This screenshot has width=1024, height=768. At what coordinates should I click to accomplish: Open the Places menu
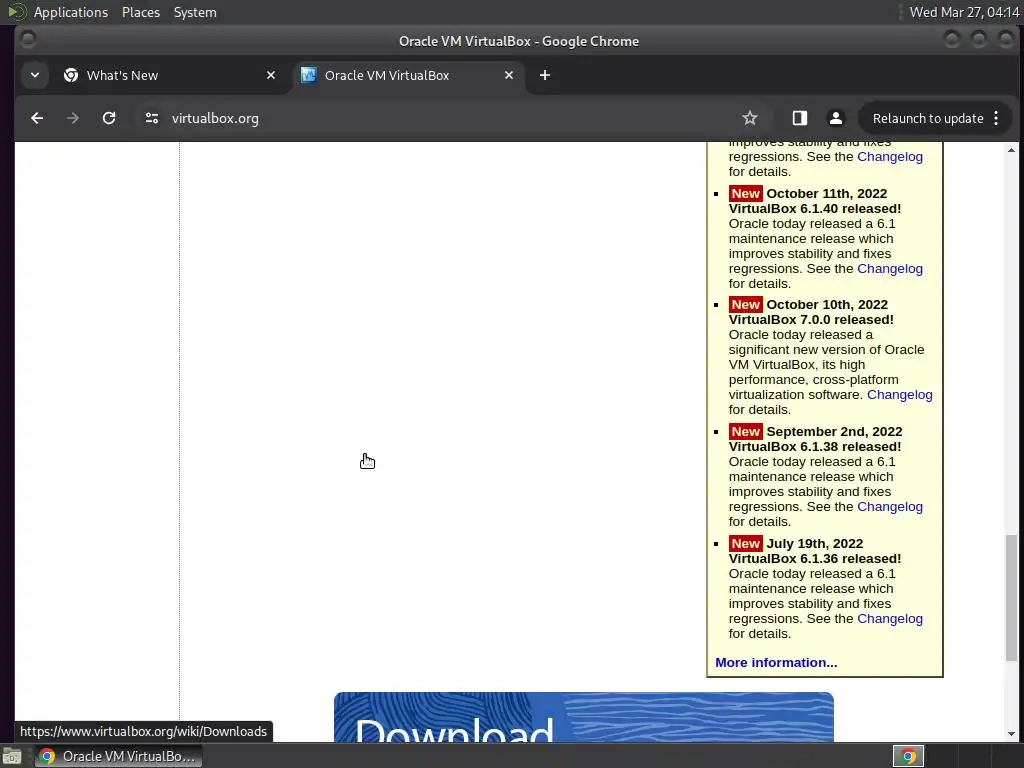point(141,12)
